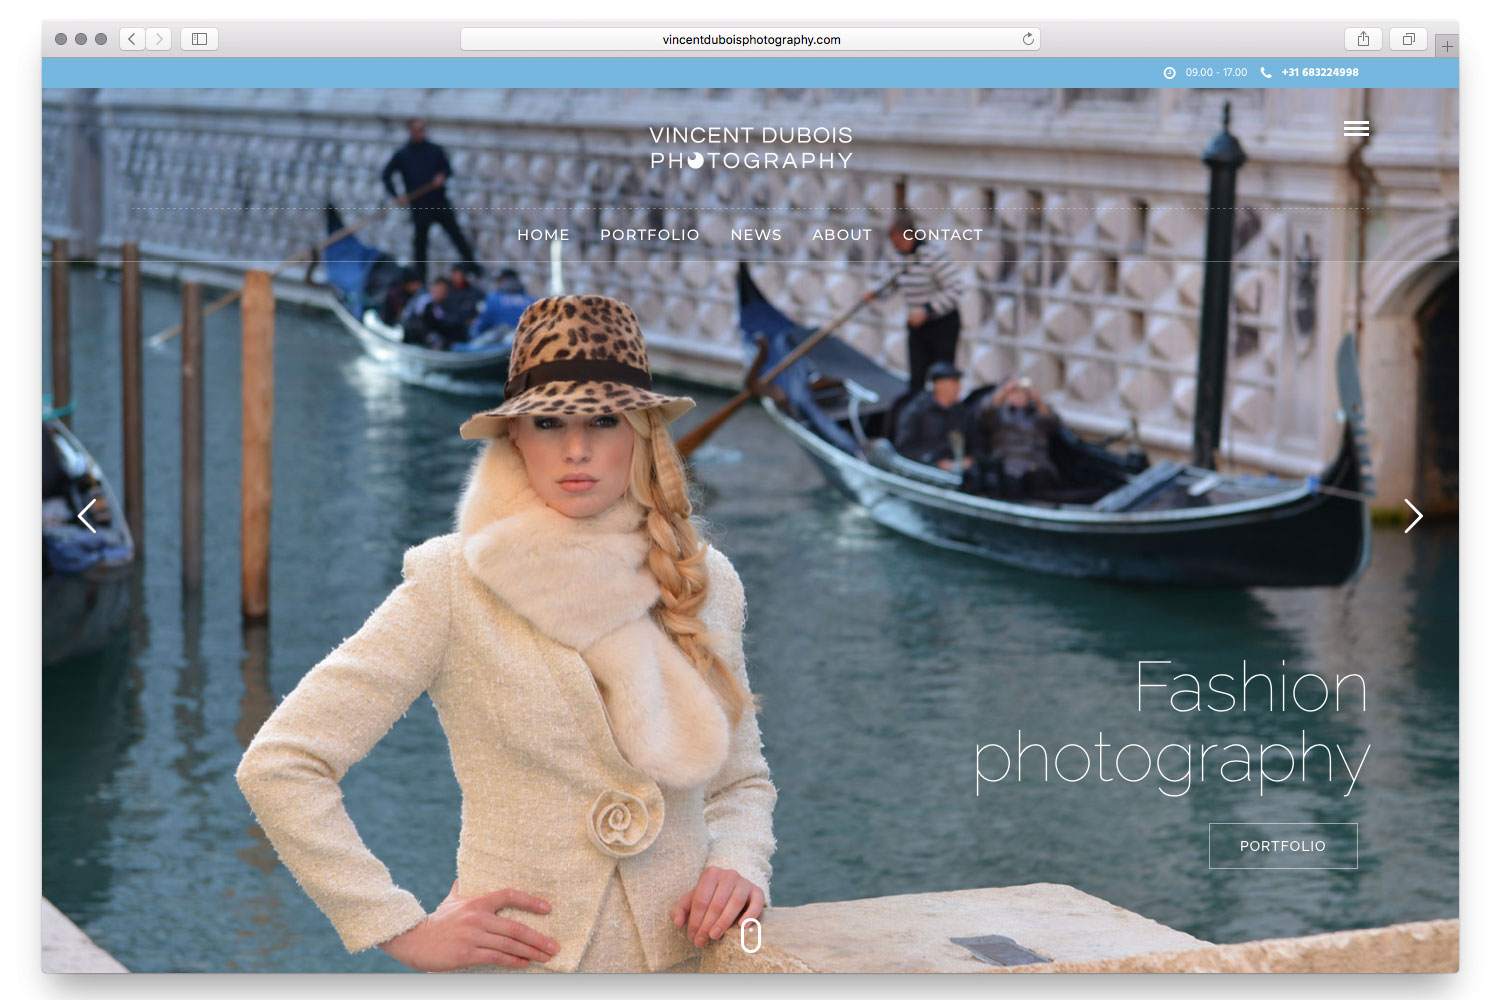Open the Safari share menu
The image size is (1500, 1000).
pos(1363,39)
